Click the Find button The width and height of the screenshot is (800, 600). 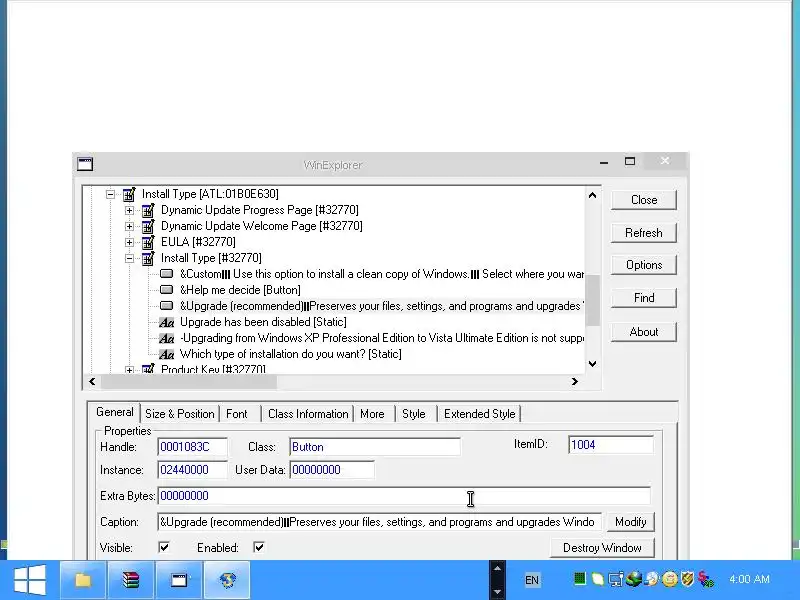644,298
